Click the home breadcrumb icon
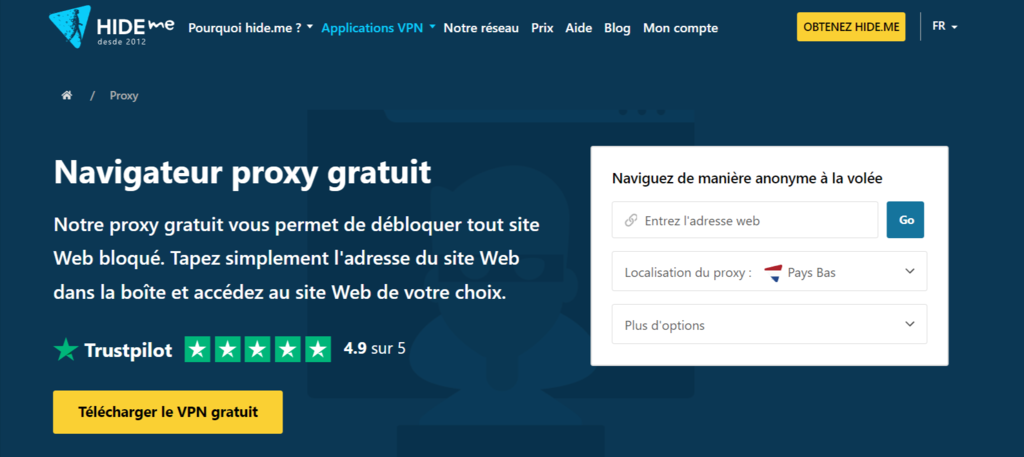Image resolution: width=1024 pixels, height=457 pixels. [67, 95]
